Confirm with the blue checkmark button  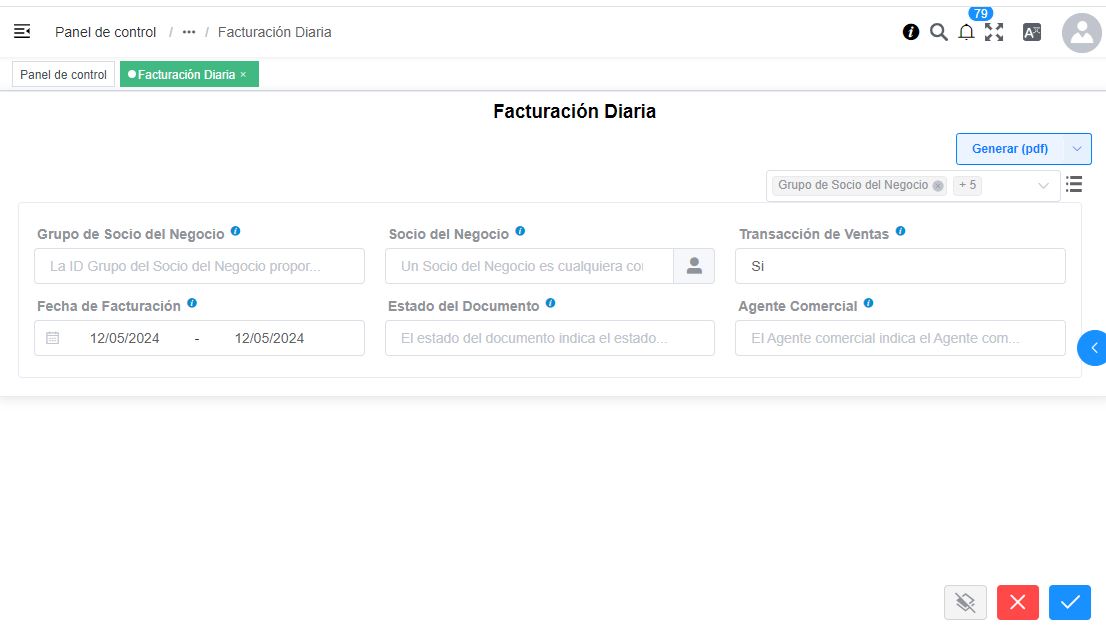click(x=1070, y=602)
